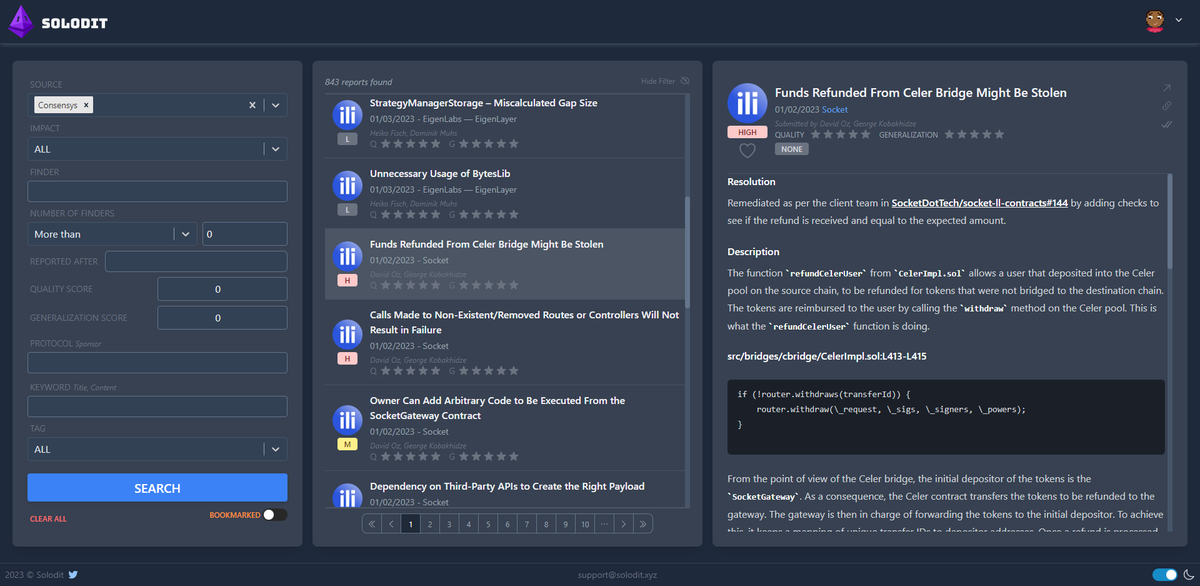Viewport: 1200px width, 586px height.
Task: Click the NONE tag in report detail
Action: point(791,149)
